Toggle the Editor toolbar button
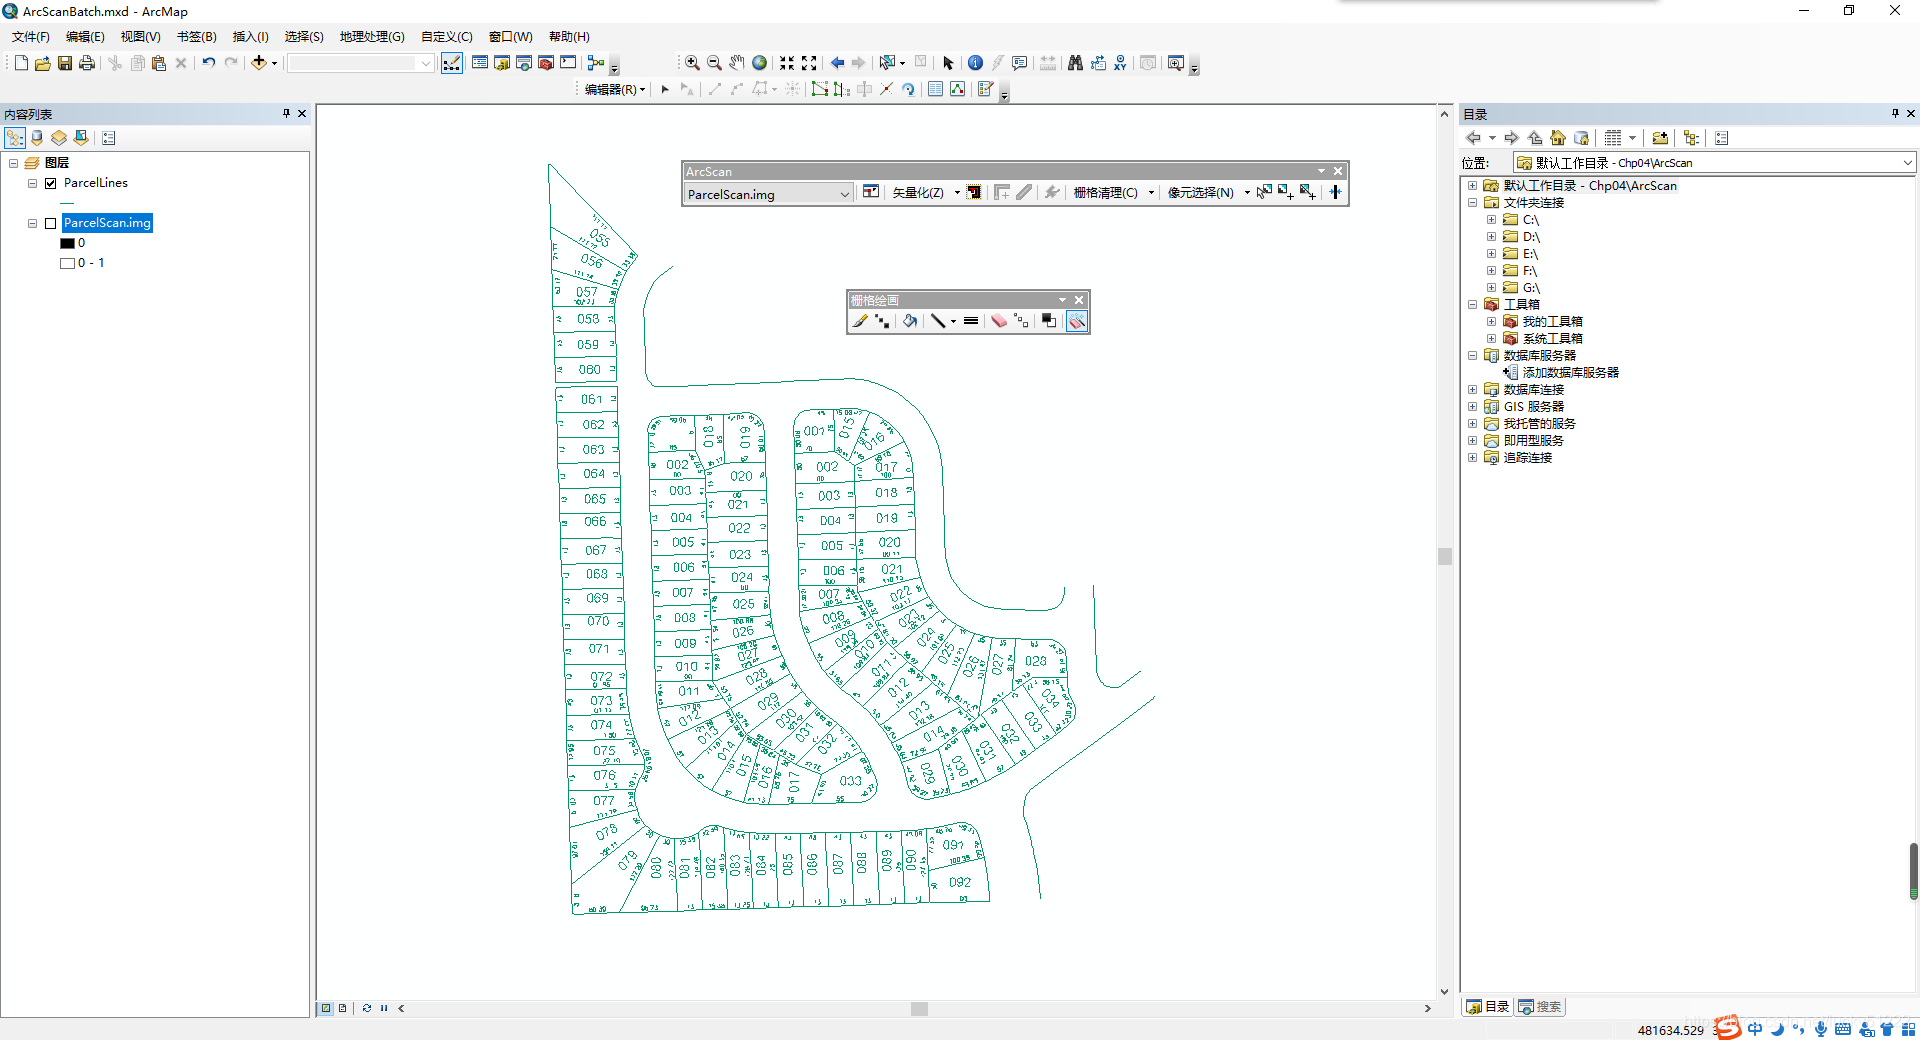 point(452,63)
